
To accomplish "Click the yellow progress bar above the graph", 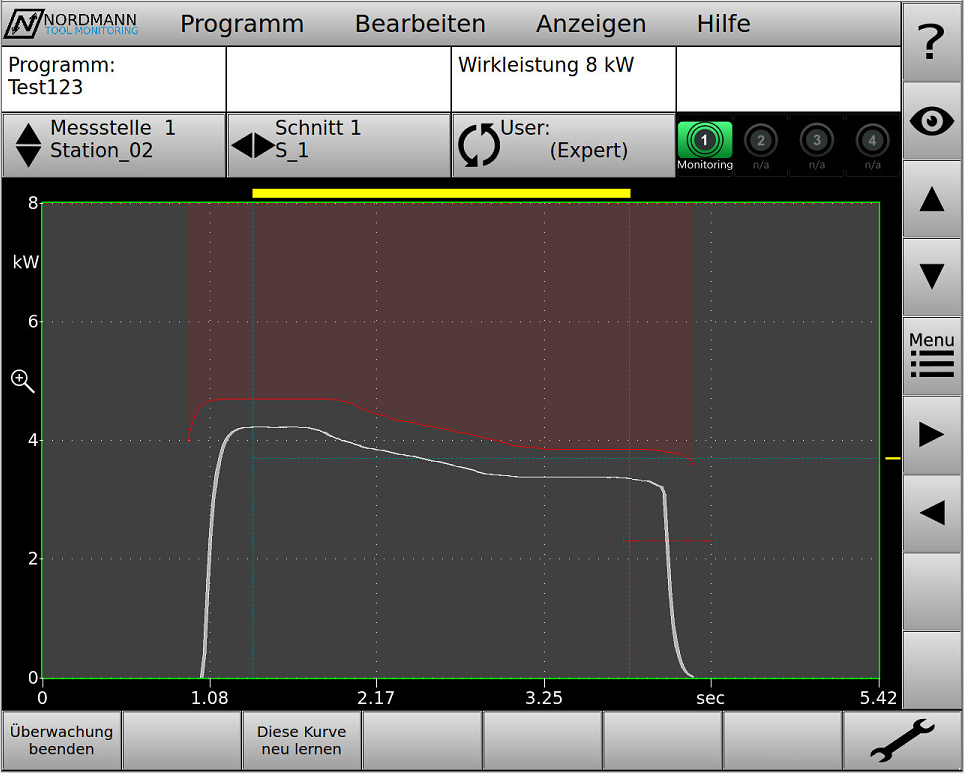I will [442, 190].
